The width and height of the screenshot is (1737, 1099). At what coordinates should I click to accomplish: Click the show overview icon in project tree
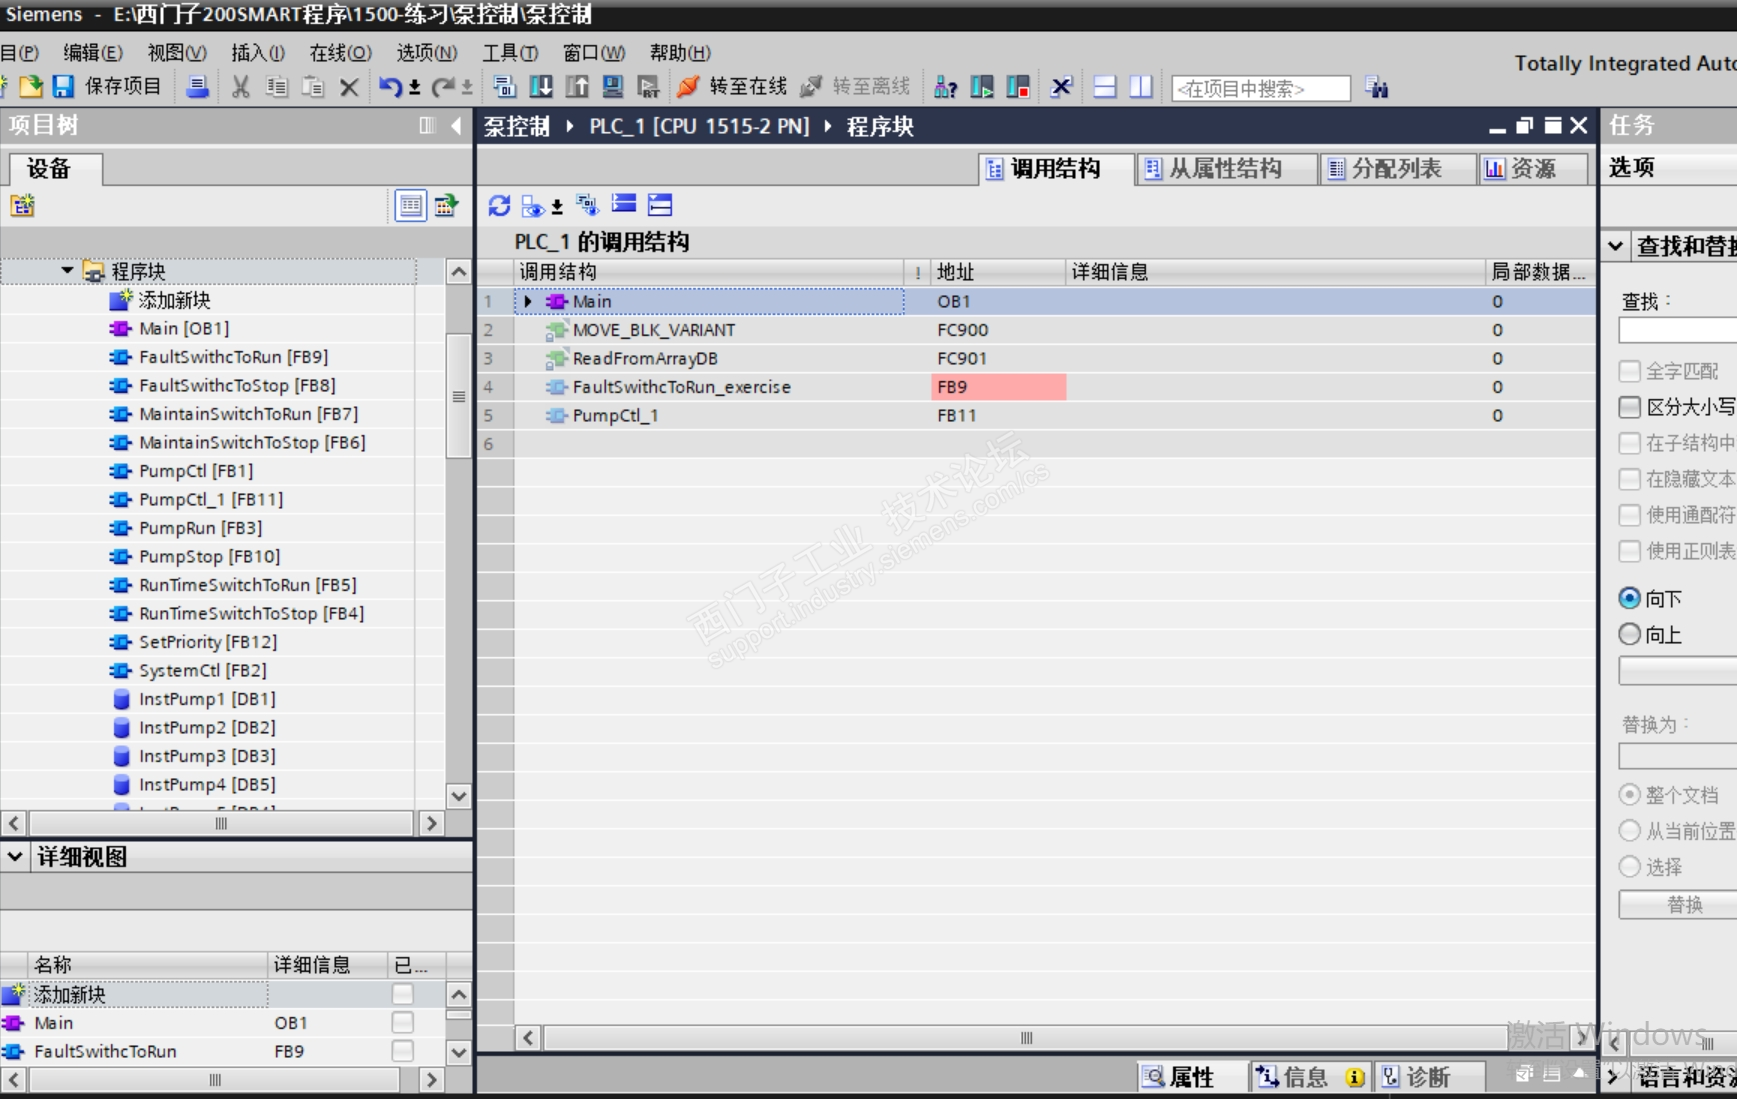tap(410, 206)
